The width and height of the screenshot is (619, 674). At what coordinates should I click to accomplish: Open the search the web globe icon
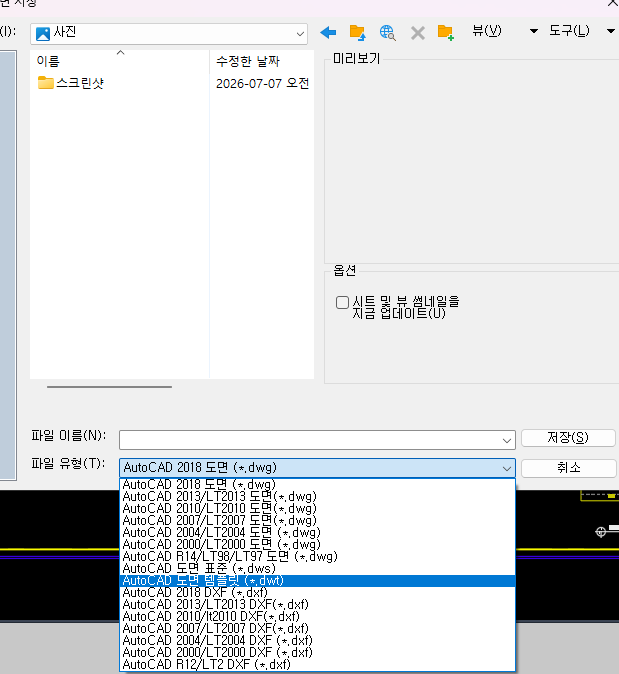[x=387, y=33]
